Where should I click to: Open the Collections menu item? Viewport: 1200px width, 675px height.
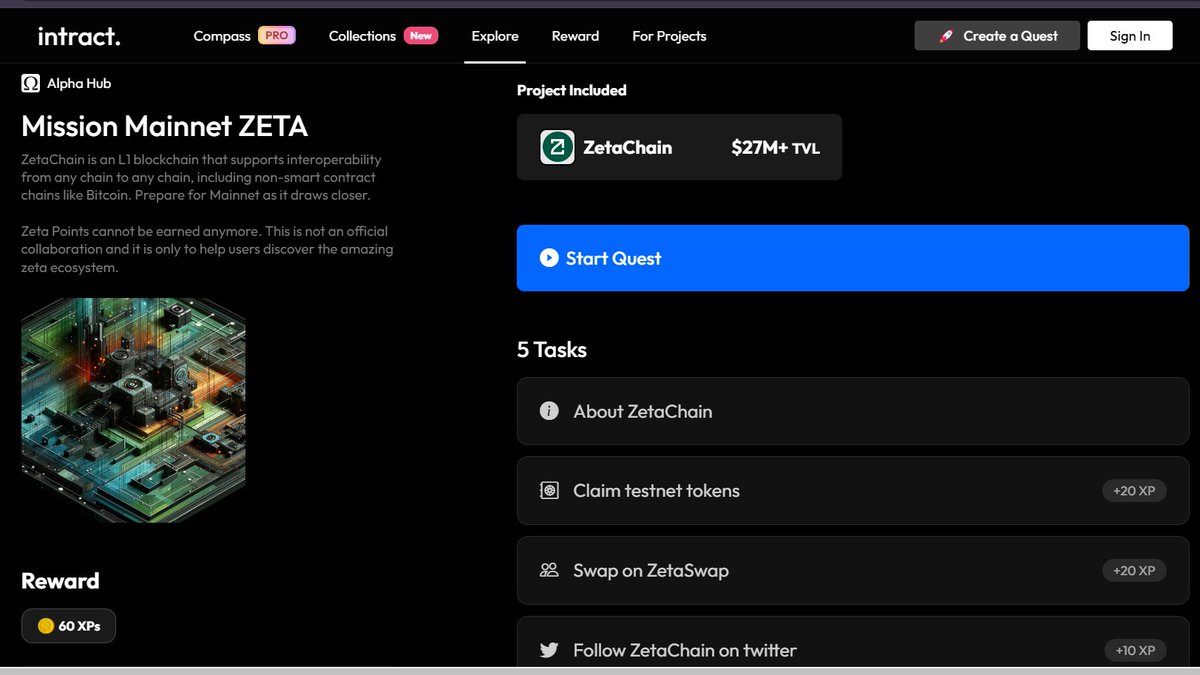362,36
